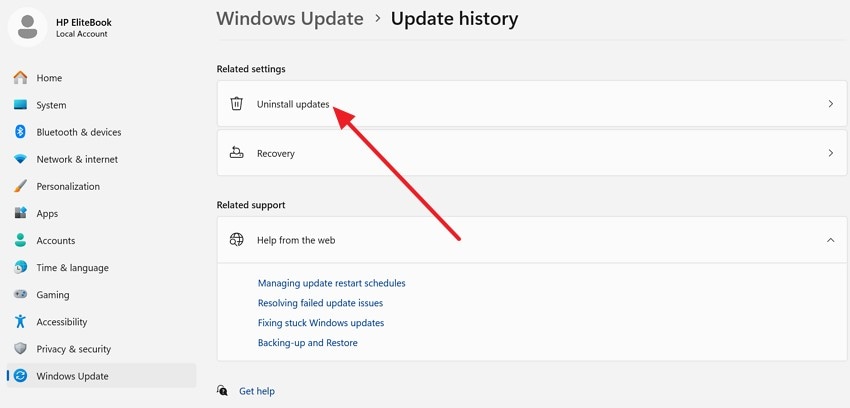850x408 pixels.
Task: Select Apps in the sidebar
Action: 101,213
